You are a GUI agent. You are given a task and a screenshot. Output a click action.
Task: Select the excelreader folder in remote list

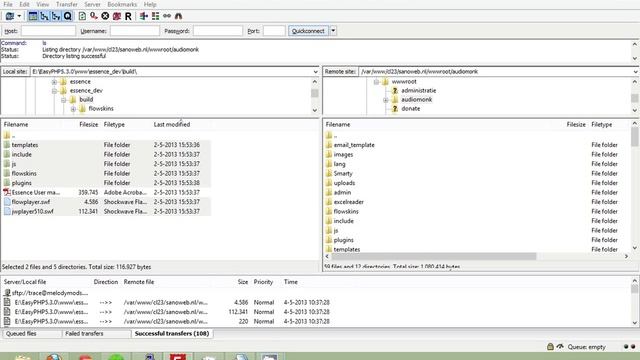point(349,202)
